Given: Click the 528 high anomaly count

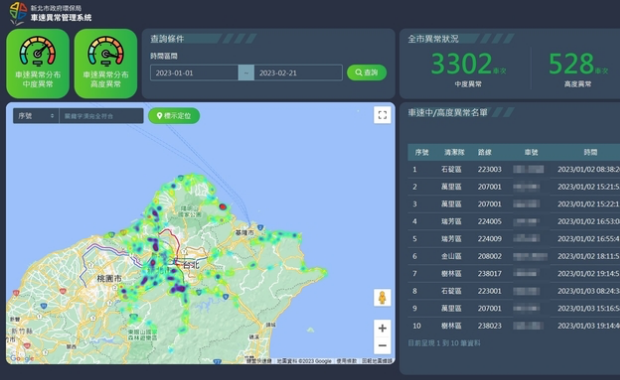Looking at the screenshot, I should pyautogui.click(x=571, y=64).
